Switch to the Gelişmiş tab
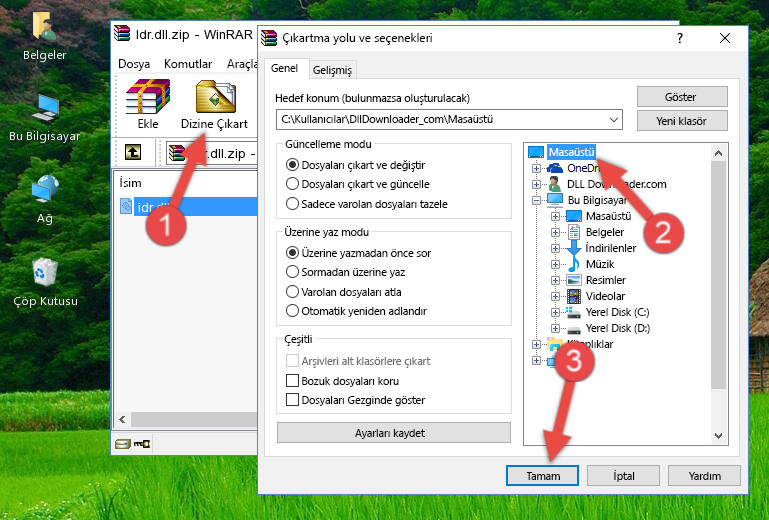769x520 pixels. (x=332, y=70)
